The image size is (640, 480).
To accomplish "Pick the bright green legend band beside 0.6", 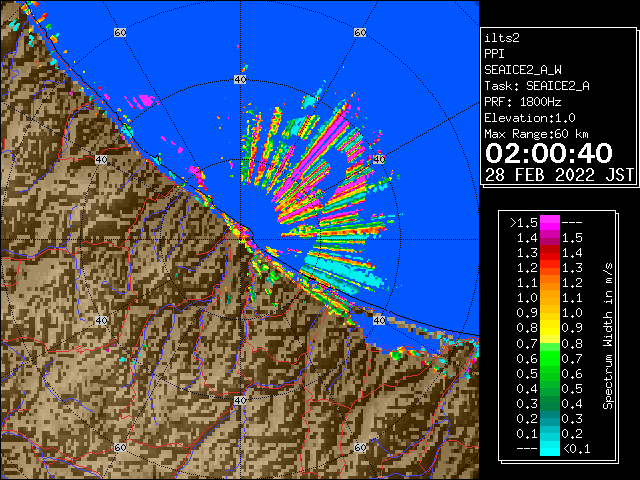I will coord(549,358).
